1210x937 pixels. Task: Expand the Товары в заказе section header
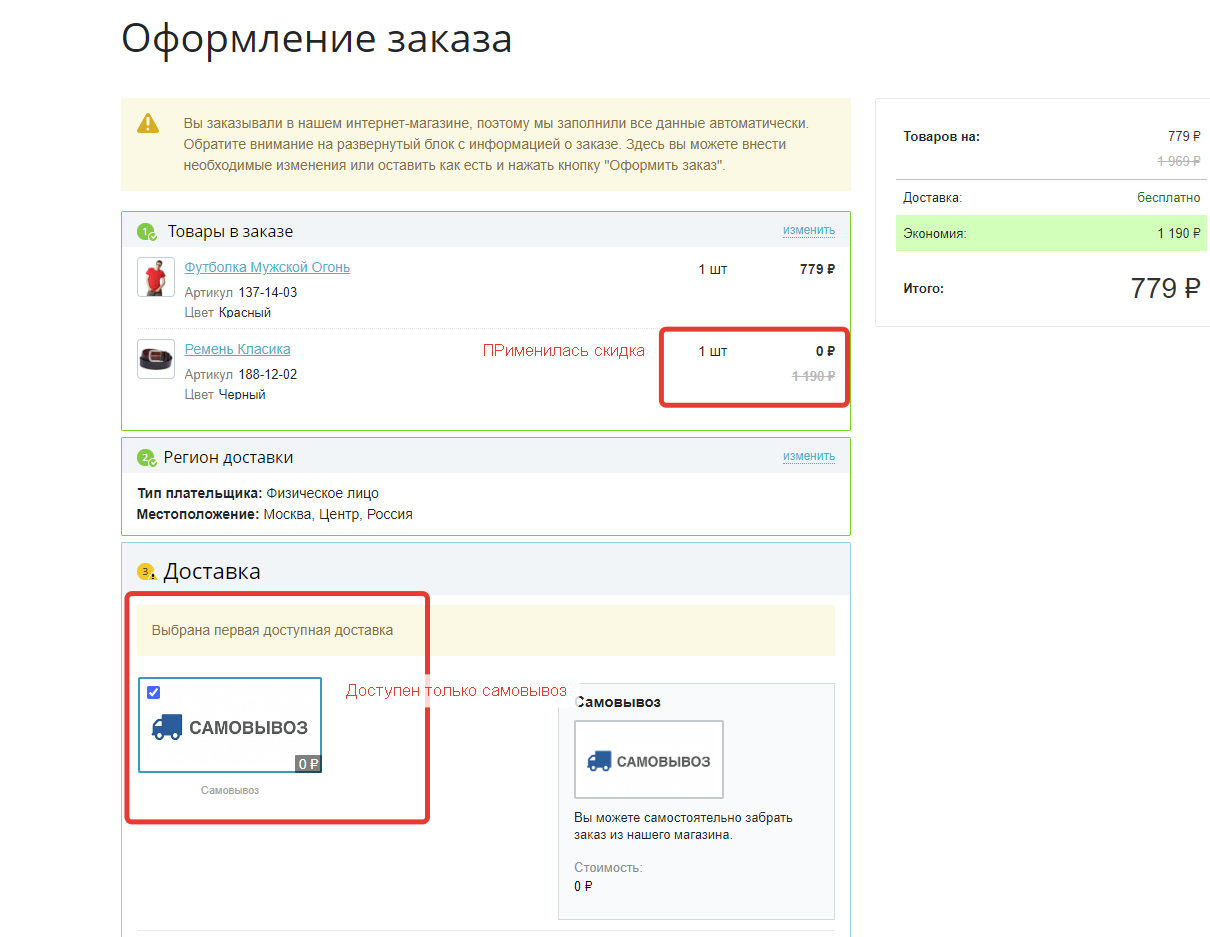click(231, 231)
